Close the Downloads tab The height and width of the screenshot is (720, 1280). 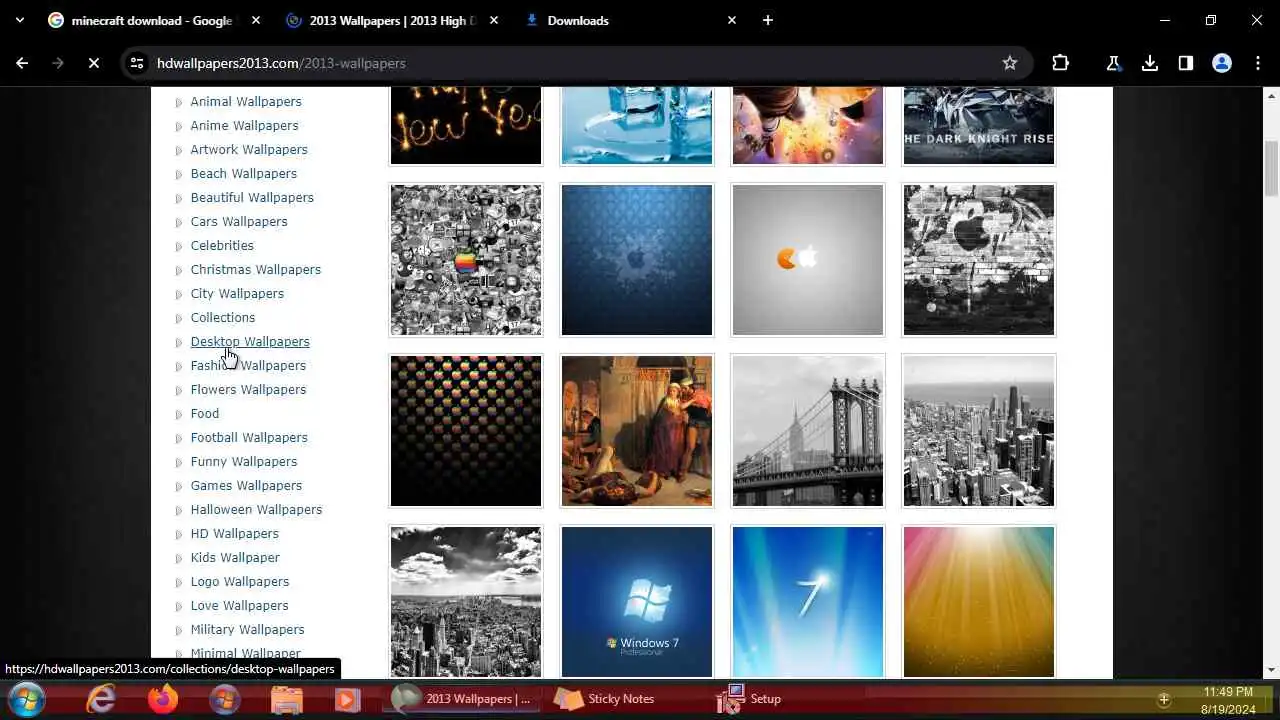click(x=732, y=20)
